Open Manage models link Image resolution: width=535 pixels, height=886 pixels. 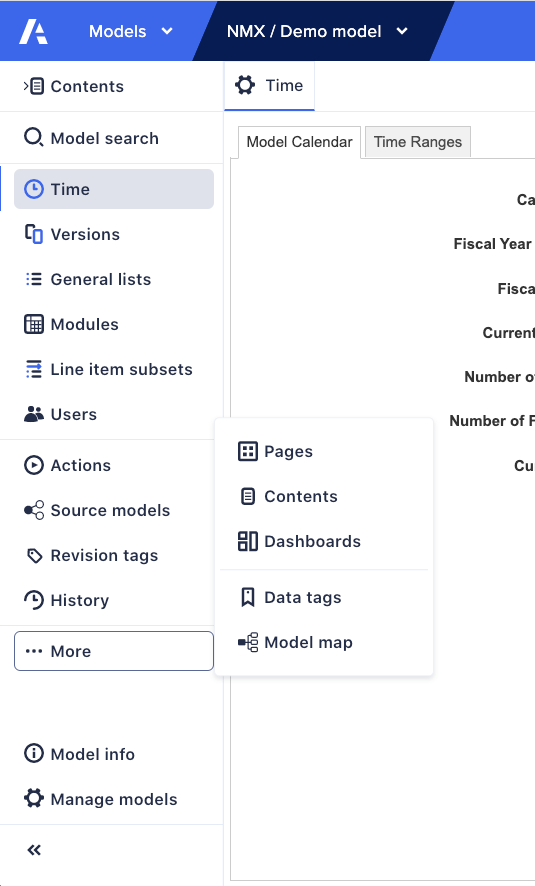[x=101, y=799]
